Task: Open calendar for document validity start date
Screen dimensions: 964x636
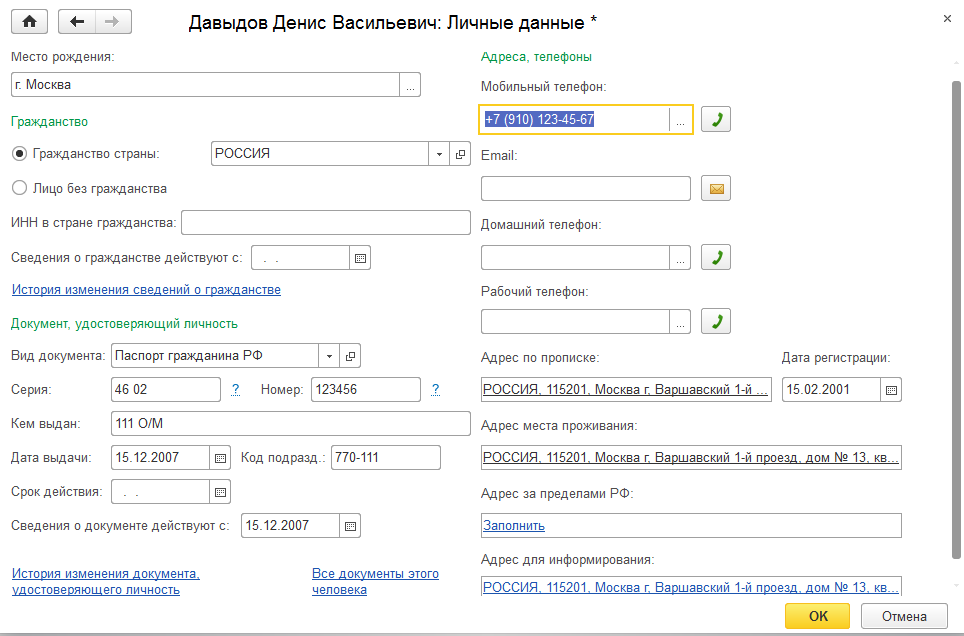Action: click(x=350, y=526)
